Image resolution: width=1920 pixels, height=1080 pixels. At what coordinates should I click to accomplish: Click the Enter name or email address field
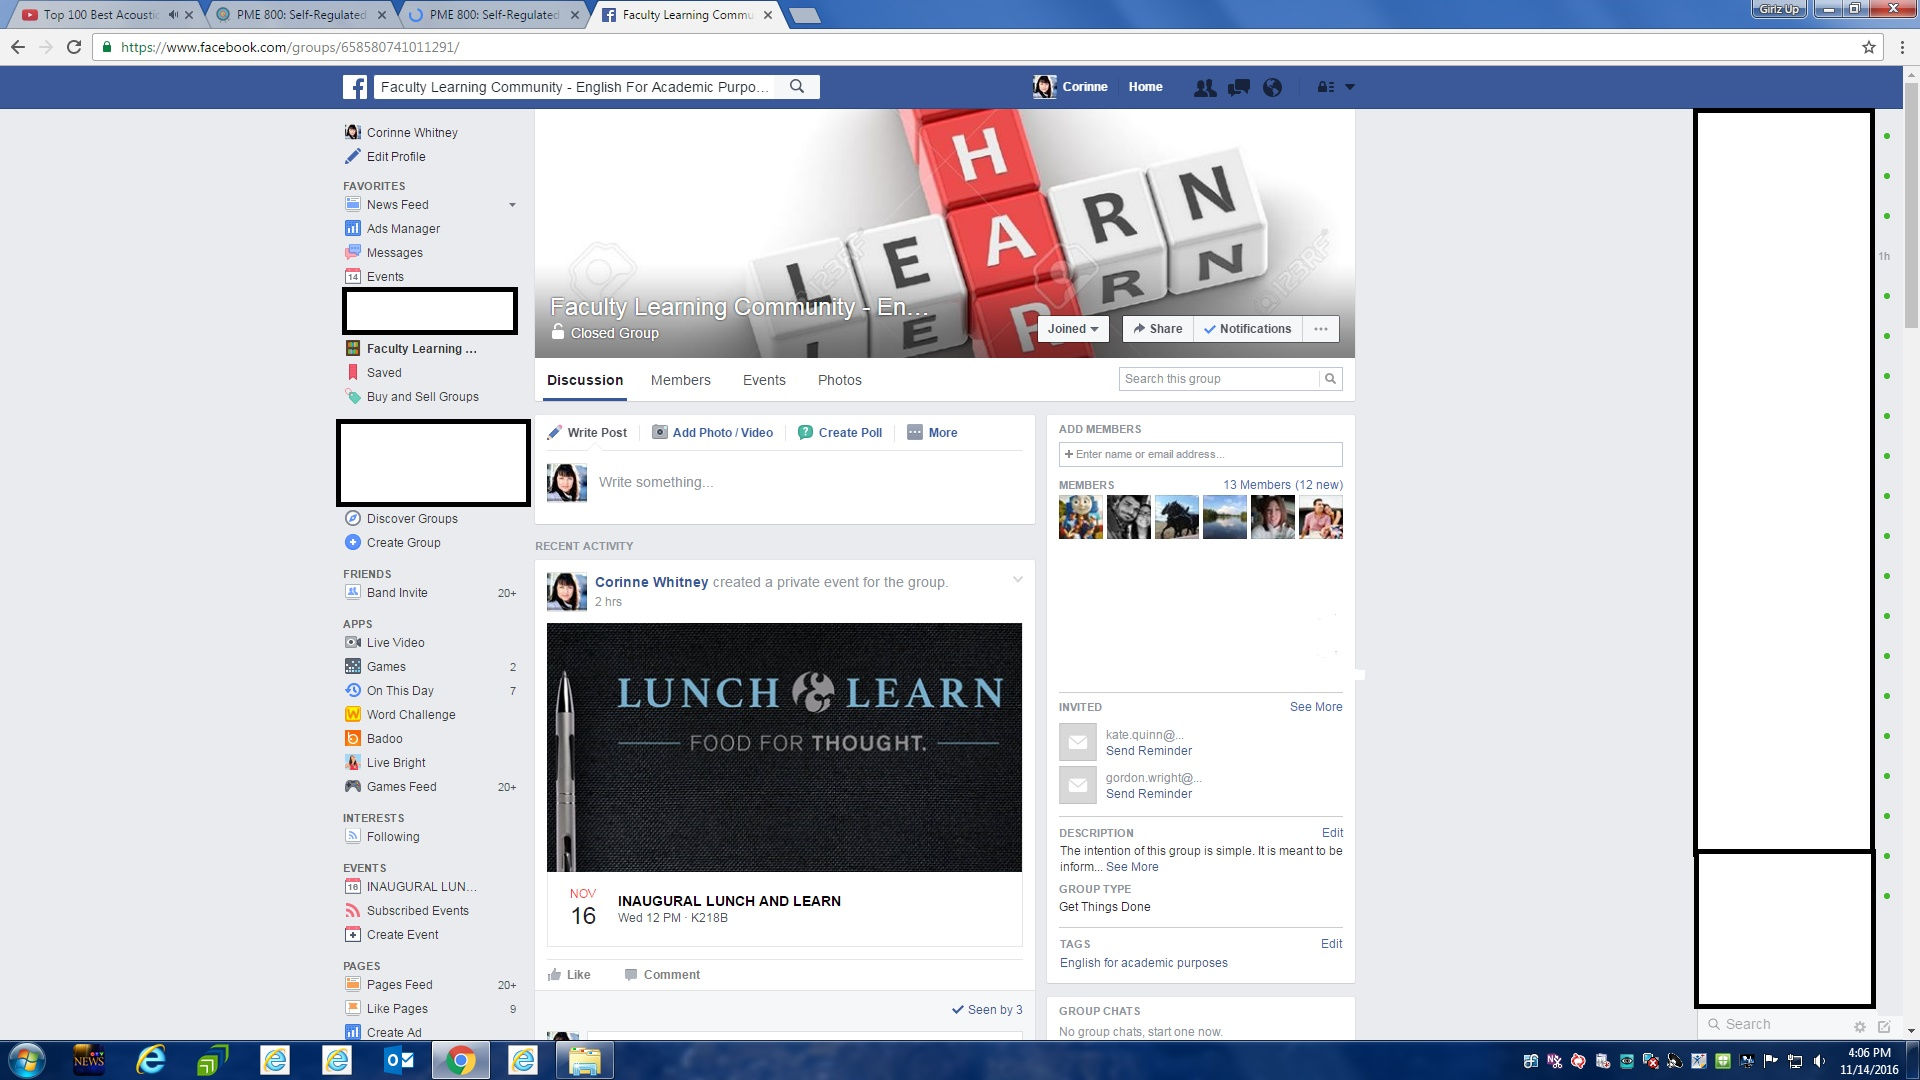pos(1200,454)
